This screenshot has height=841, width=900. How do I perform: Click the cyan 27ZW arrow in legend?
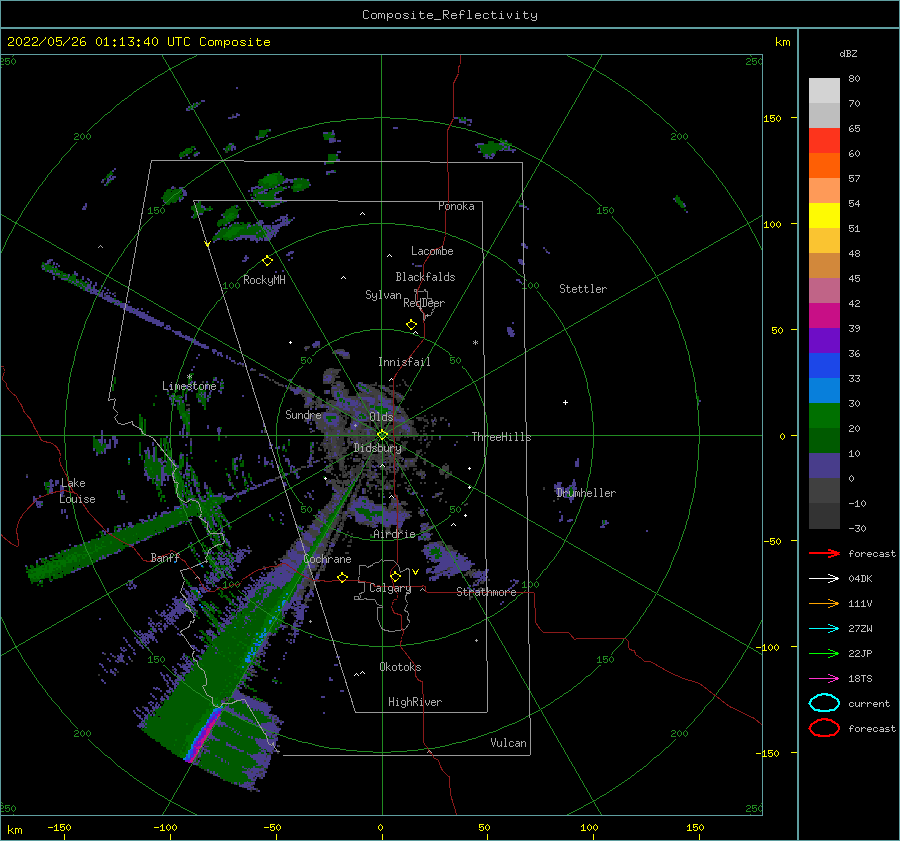click(824, 629)
